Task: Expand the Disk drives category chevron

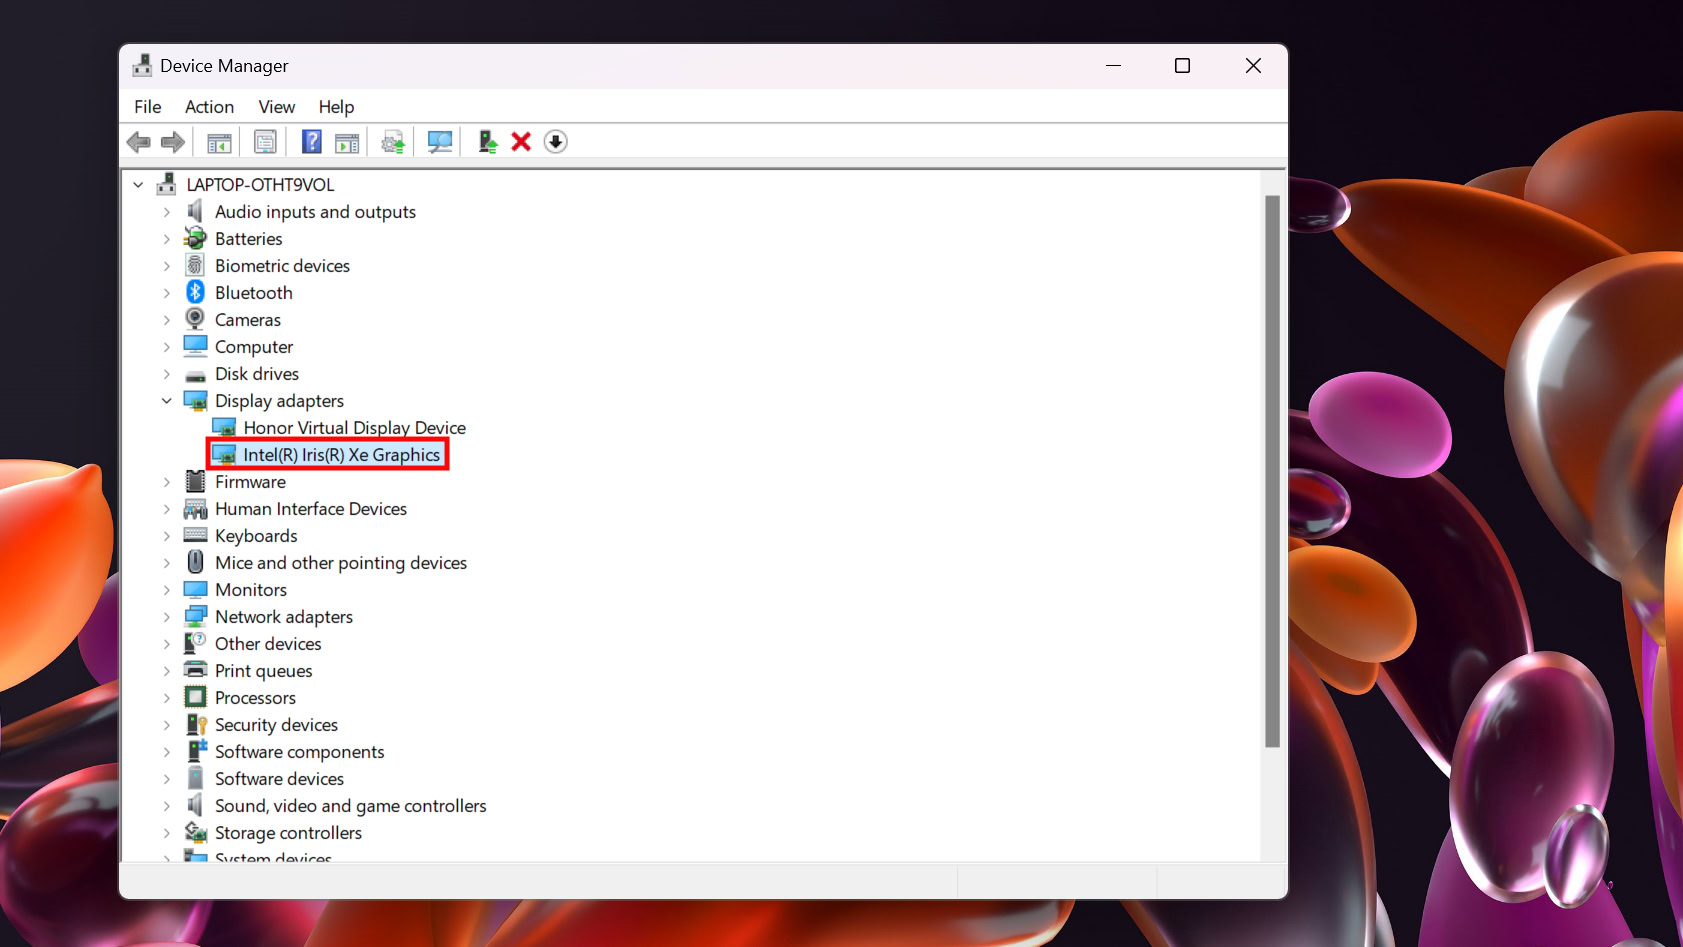Action: 167,374
